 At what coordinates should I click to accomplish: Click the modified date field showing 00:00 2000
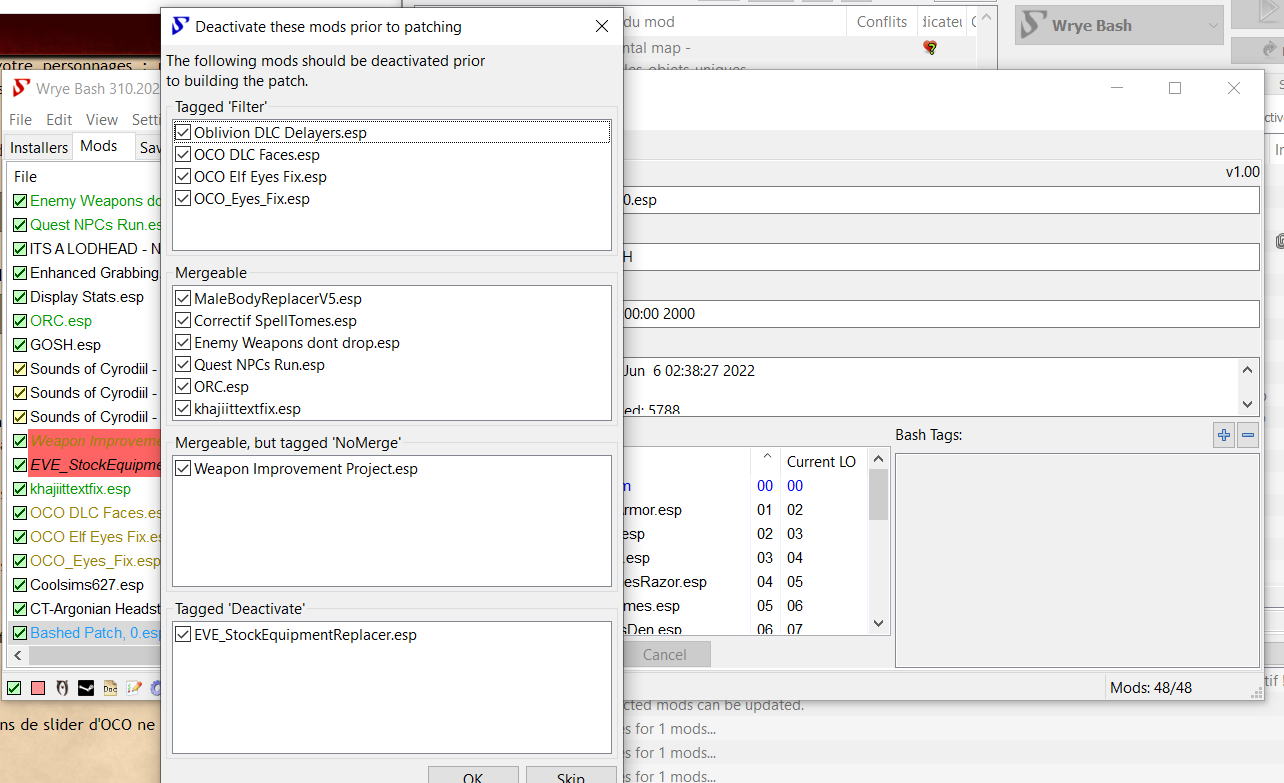click(939, 314)
